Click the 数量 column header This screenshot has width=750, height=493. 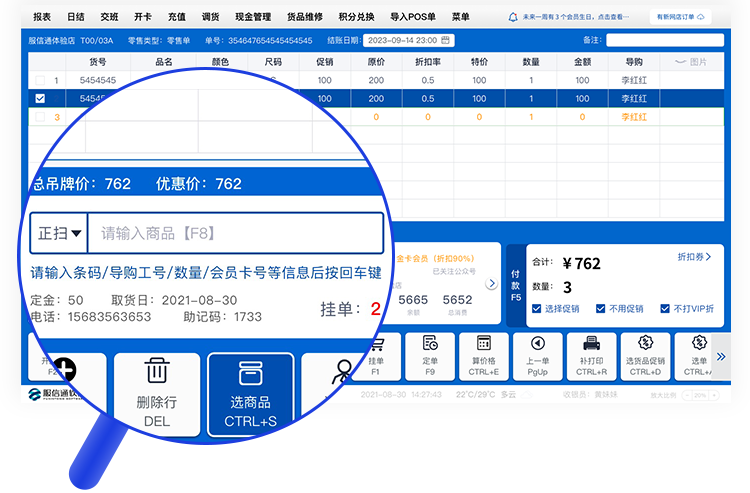pyautogui.click(x=531, y=62)
